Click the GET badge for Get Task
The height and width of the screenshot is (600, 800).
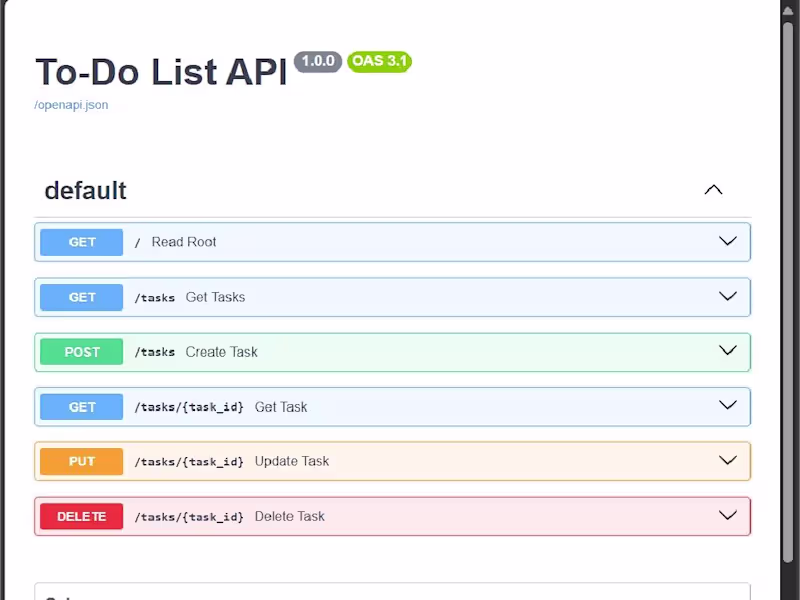point(80,406)
